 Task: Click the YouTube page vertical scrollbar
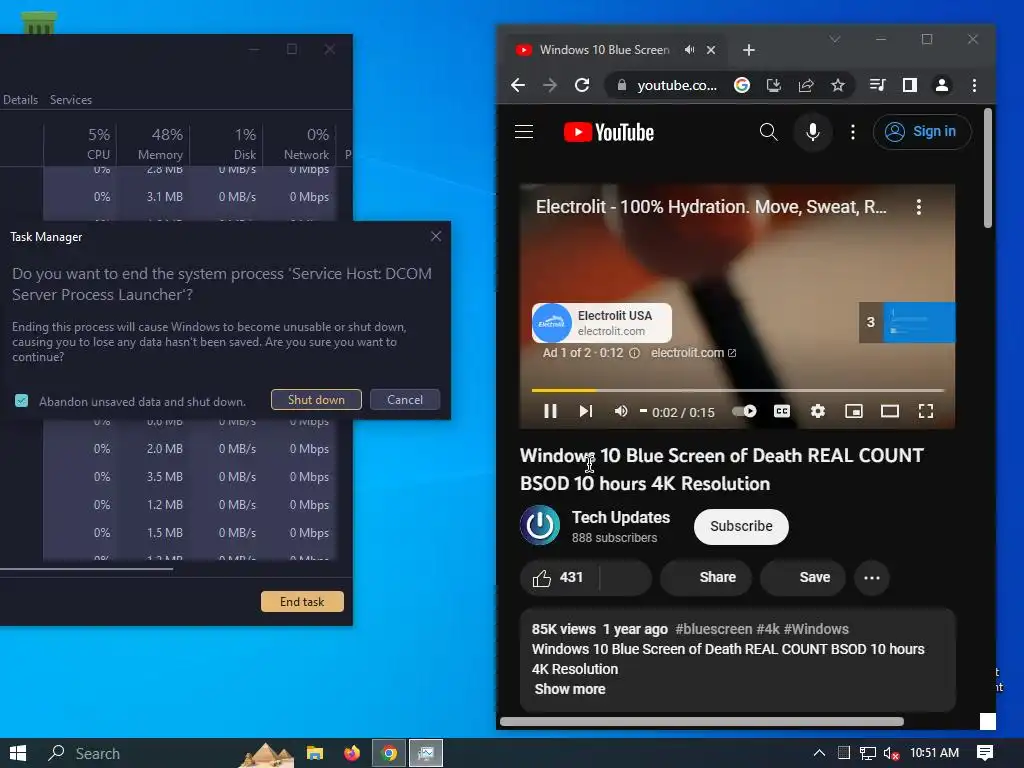coord(988,168)
